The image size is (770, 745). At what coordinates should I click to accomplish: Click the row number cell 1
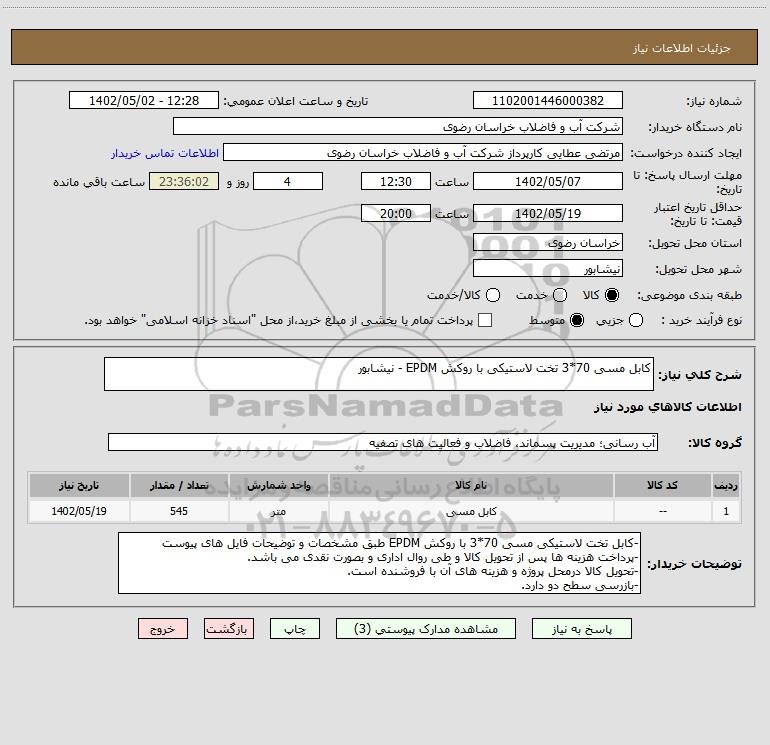point(726,511)
